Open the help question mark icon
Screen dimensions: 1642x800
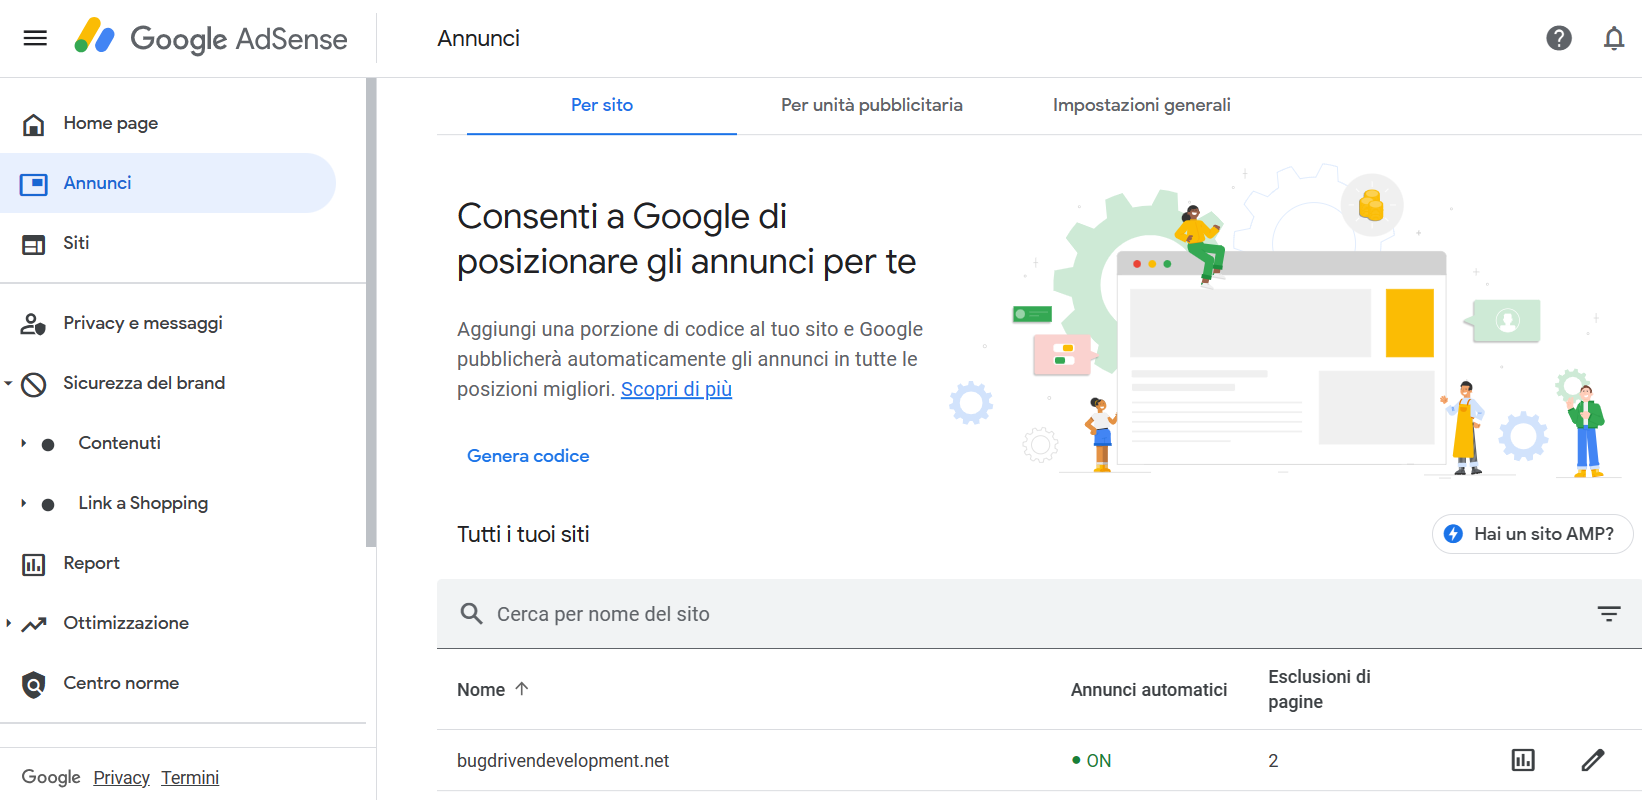click(x=1558, y=38)
